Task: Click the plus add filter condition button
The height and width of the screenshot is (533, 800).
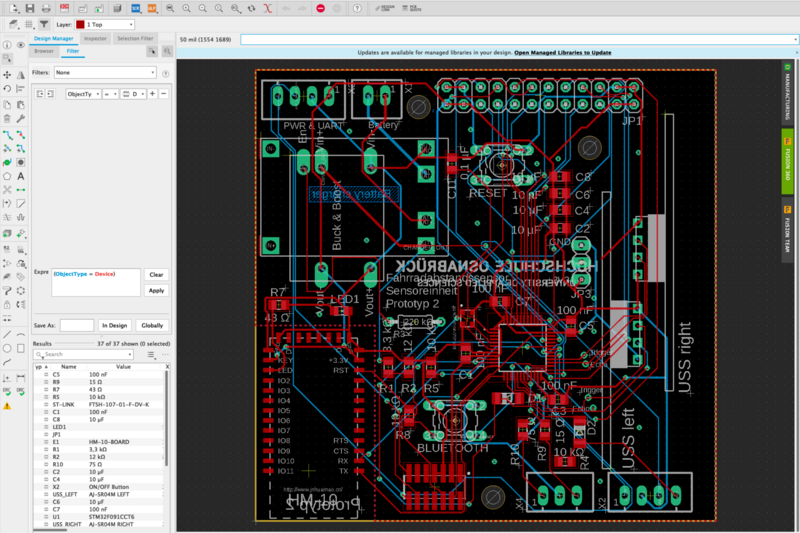Action: (x=152, y=94)
